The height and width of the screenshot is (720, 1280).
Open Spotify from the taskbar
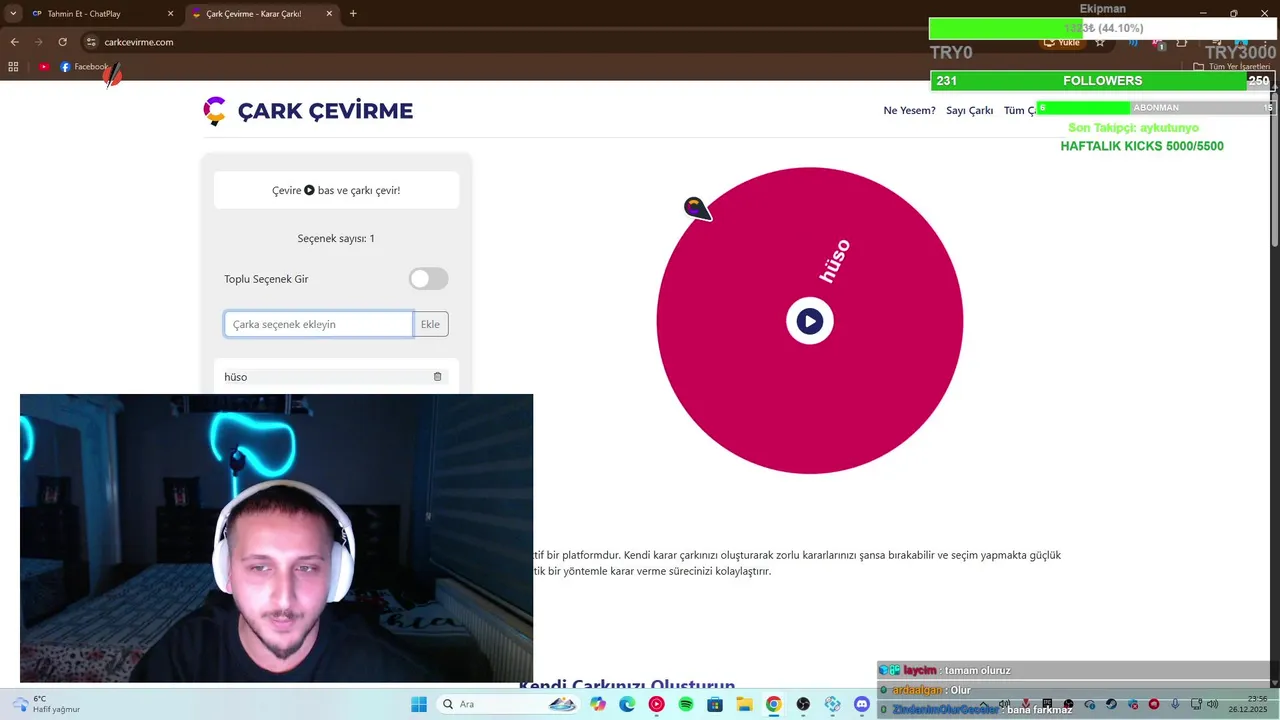coord(686,704)
